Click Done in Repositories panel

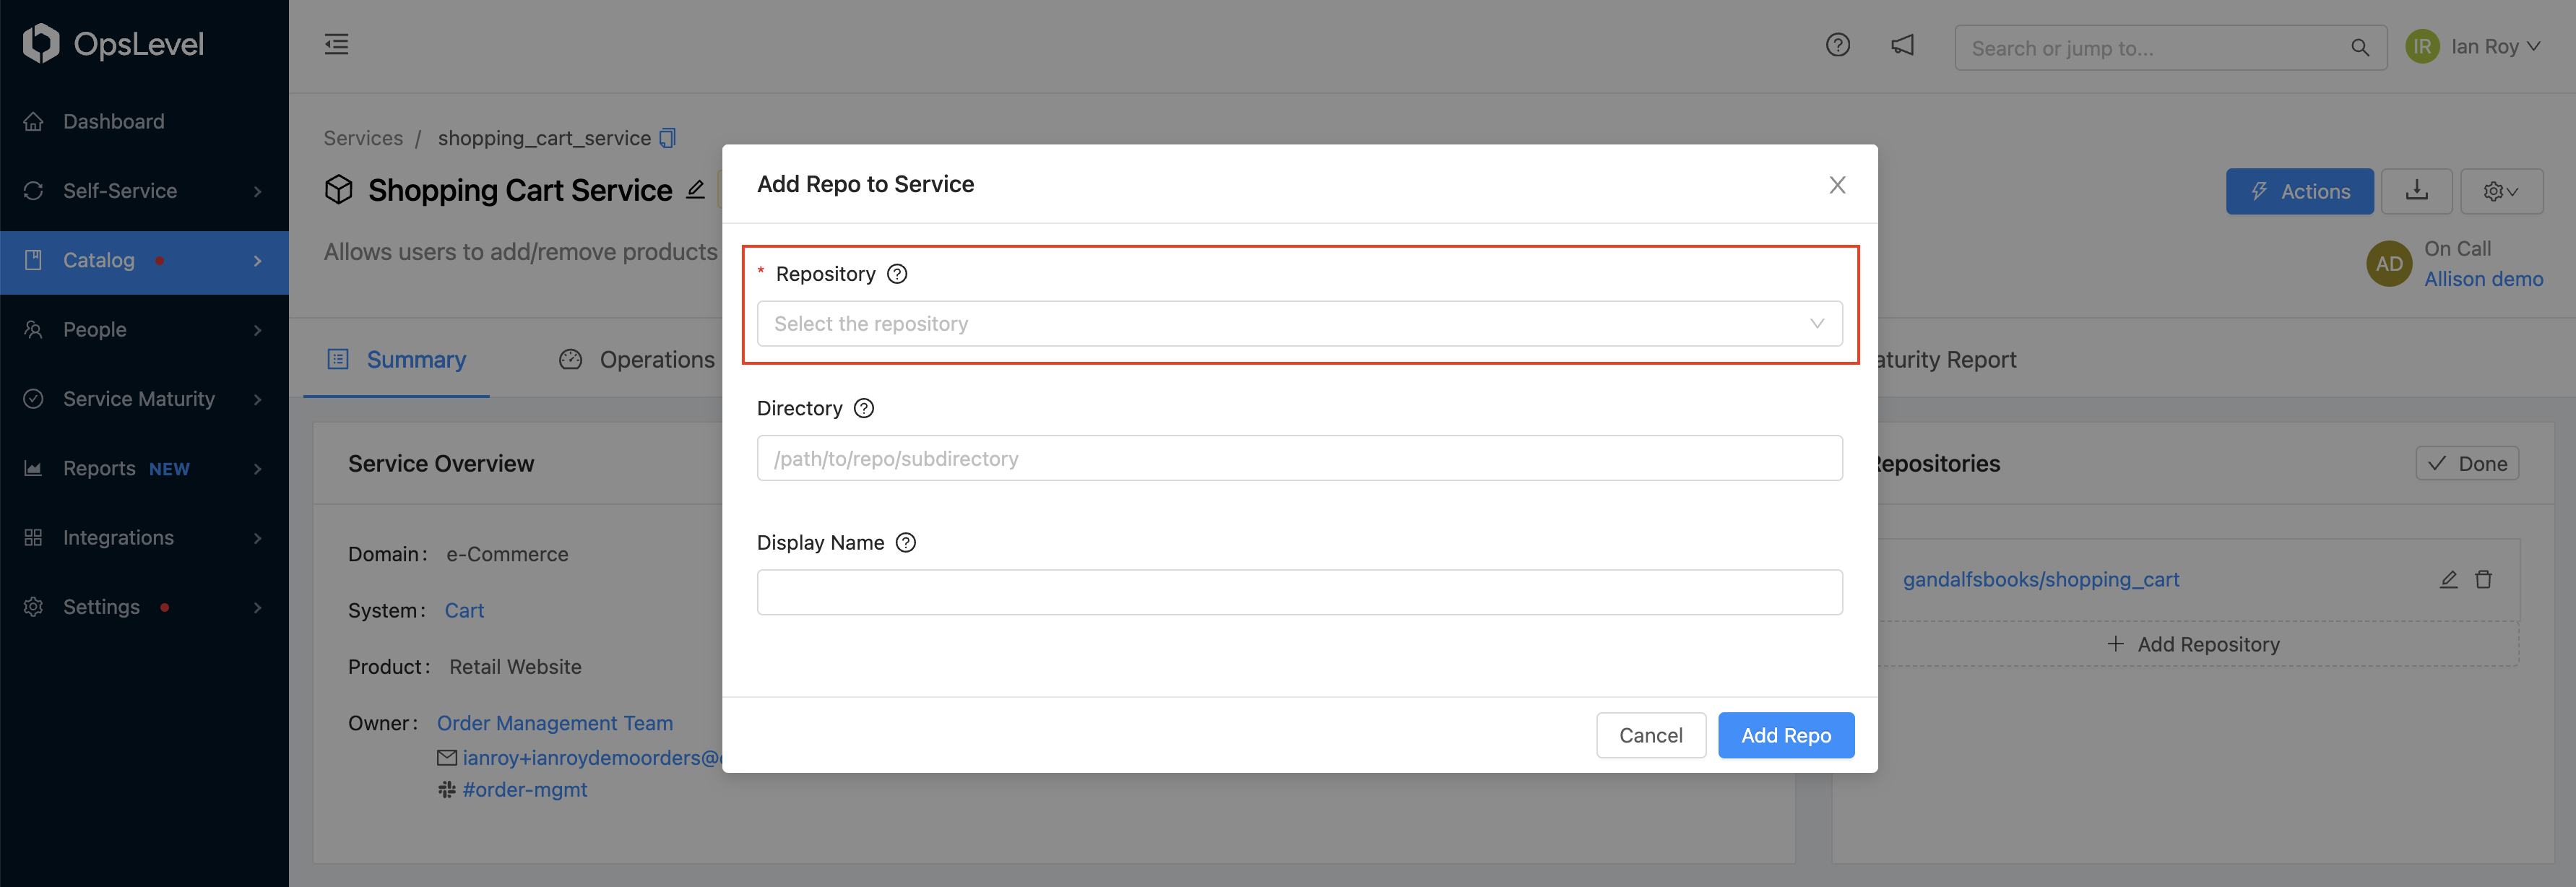click(2467, 463)
